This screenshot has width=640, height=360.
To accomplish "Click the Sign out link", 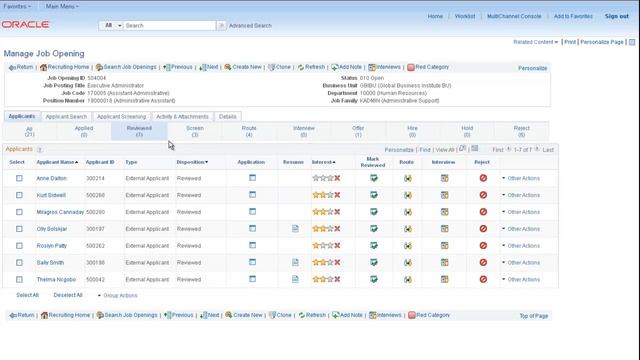I will tap(616, 16).
